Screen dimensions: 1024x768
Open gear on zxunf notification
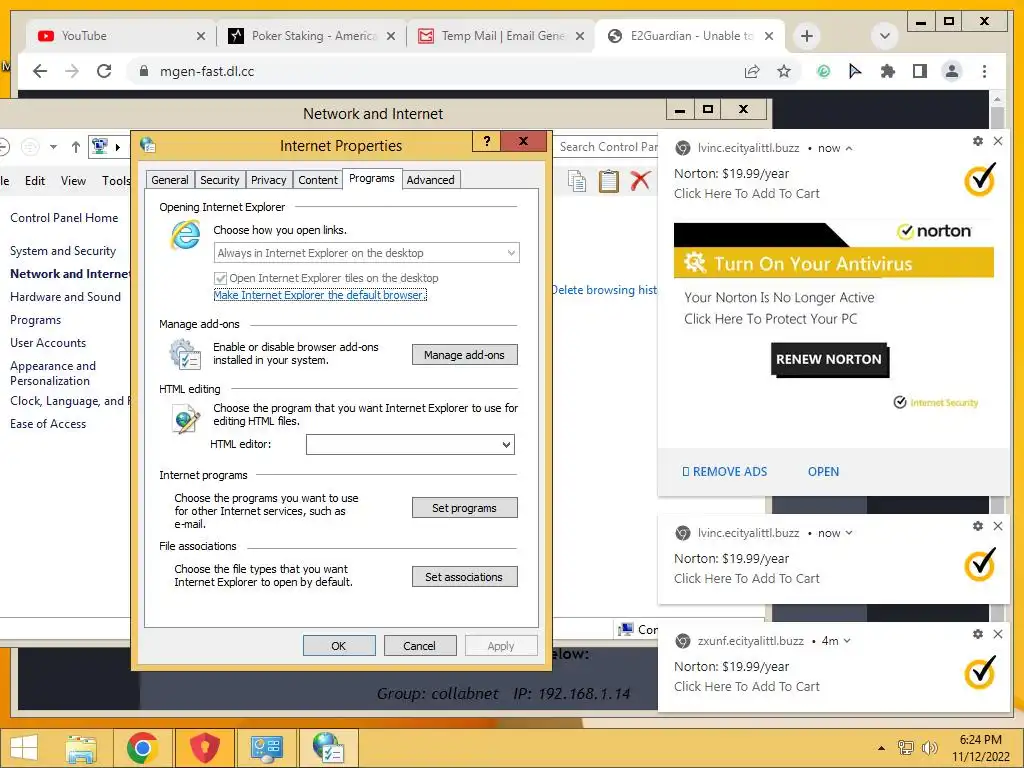coord(978,634)
